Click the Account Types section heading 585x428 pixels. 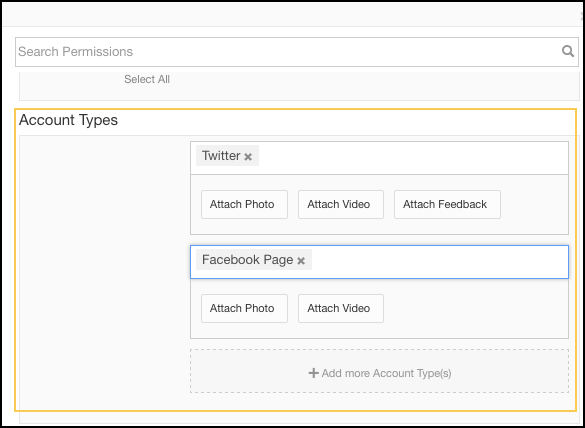(69, 120)
